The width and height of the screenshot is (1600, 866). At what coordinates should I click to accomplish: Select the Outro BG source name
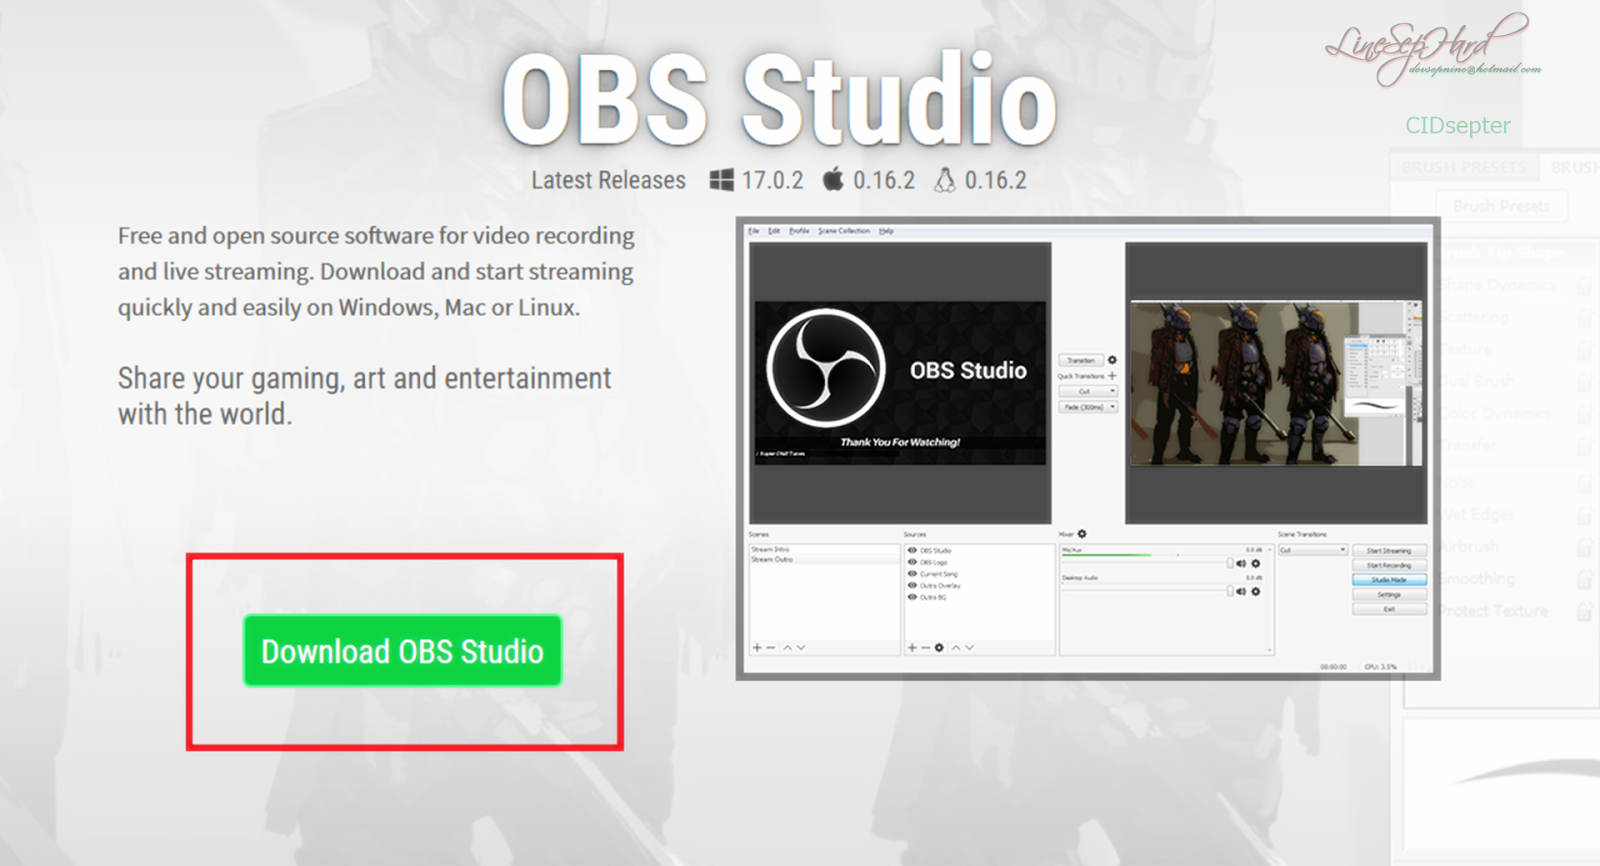coord(934,597)
